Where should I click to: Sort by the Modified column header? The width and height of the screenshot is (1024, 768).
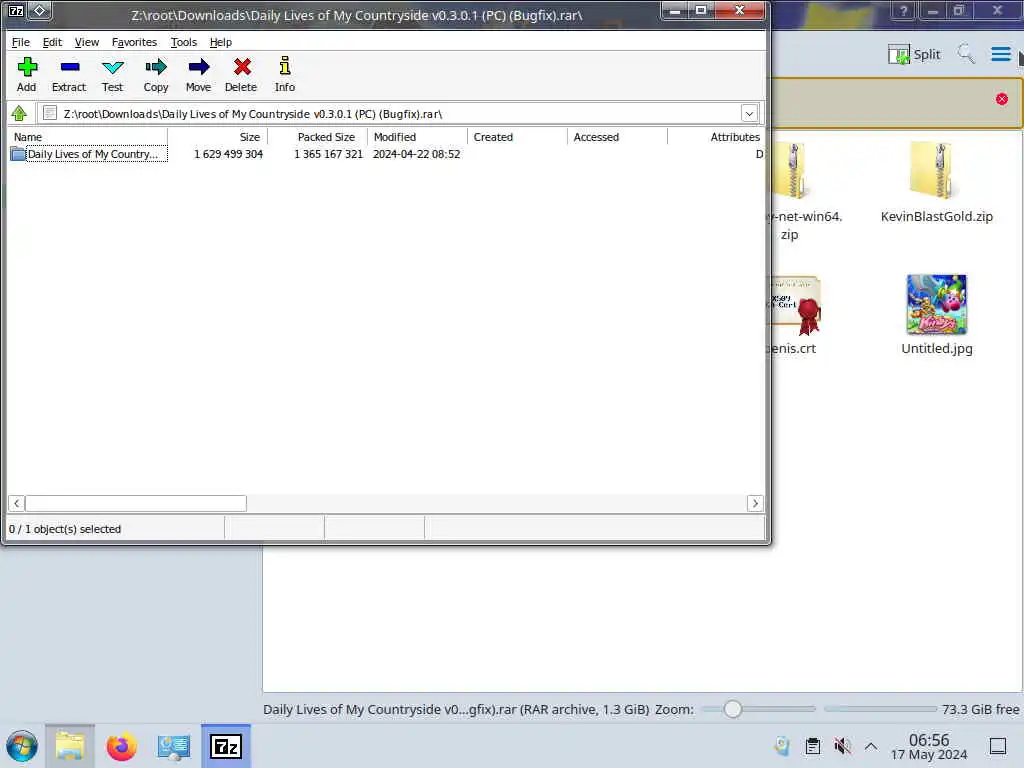[x=418, y=137]
